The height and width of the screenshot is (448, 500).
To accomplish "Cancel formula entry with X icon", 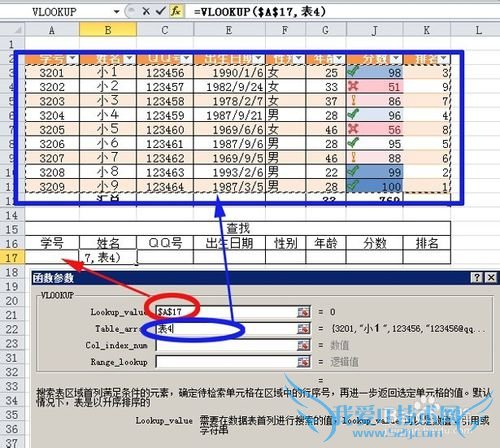I will tap(146, 11).
